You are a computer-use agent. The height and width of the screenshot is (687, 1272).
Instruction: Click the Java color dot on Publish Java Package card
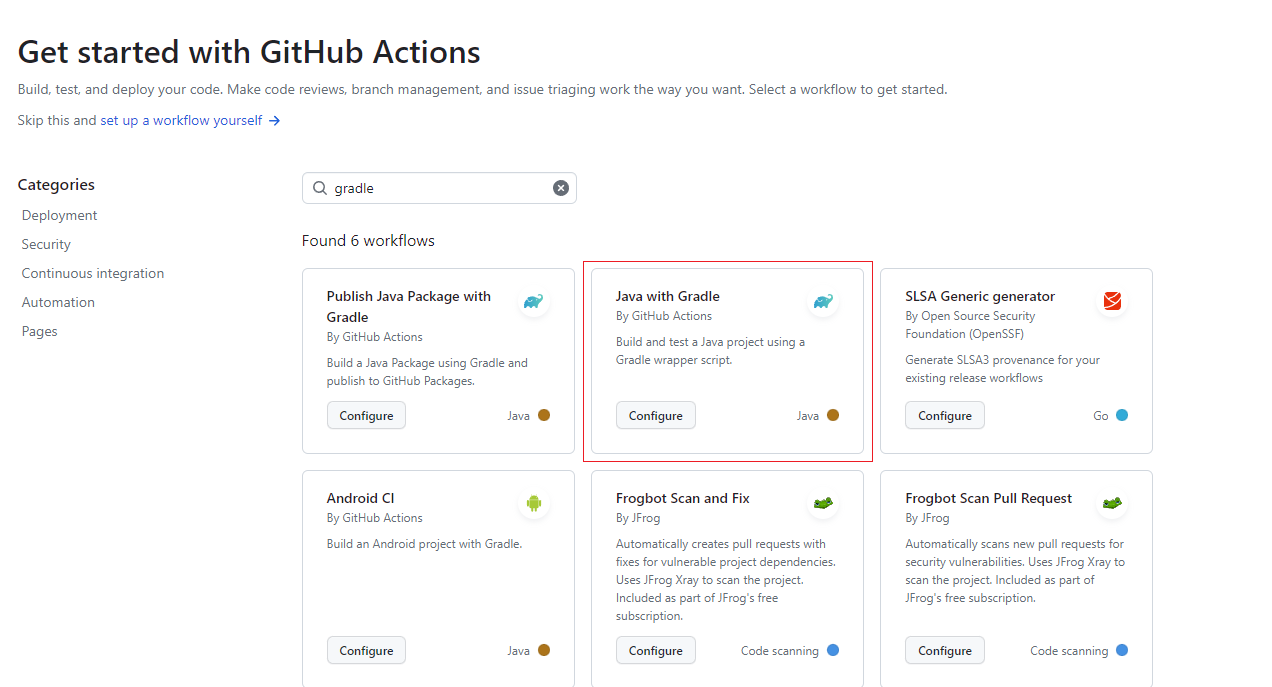point(544,415)
